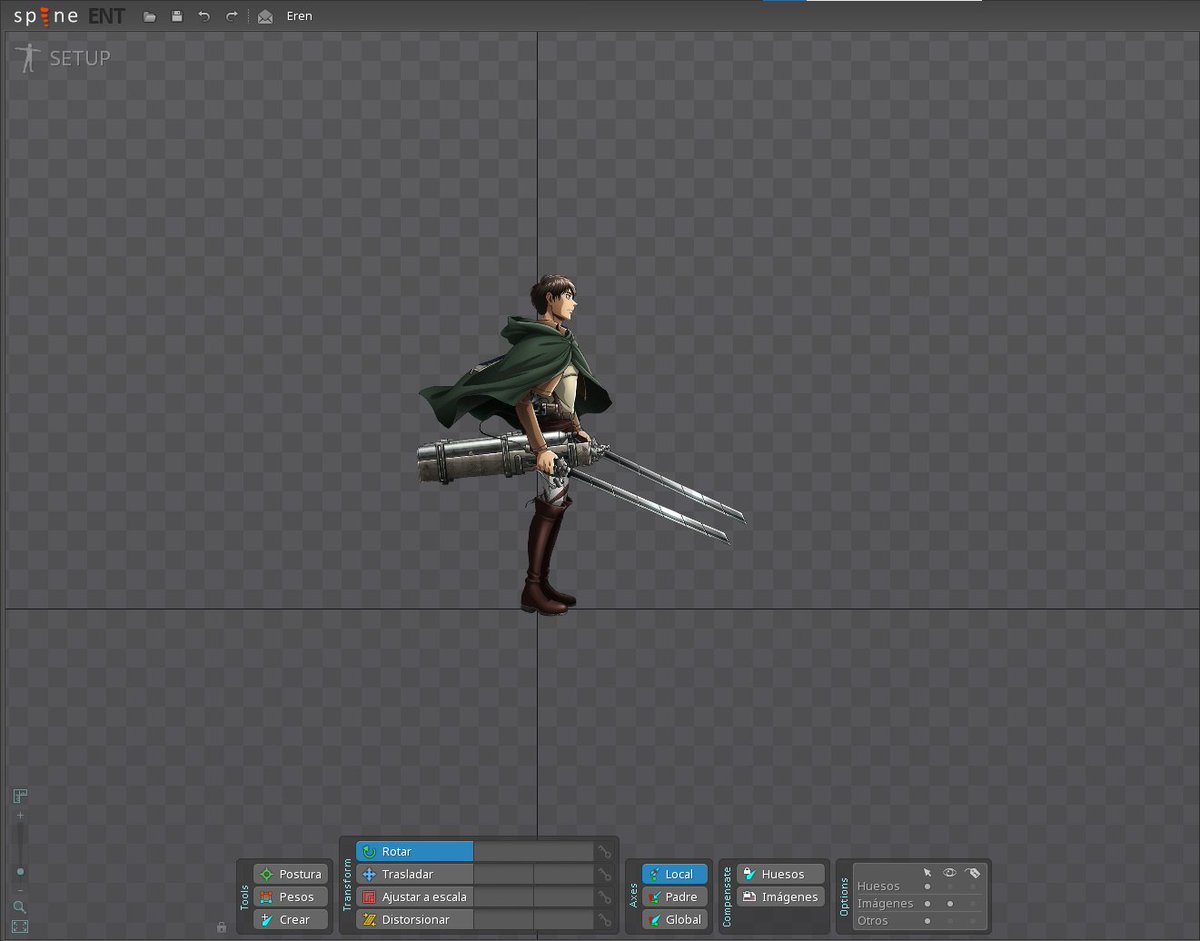
Task: Zoom in with the plus icon
Action: (20, 815)
